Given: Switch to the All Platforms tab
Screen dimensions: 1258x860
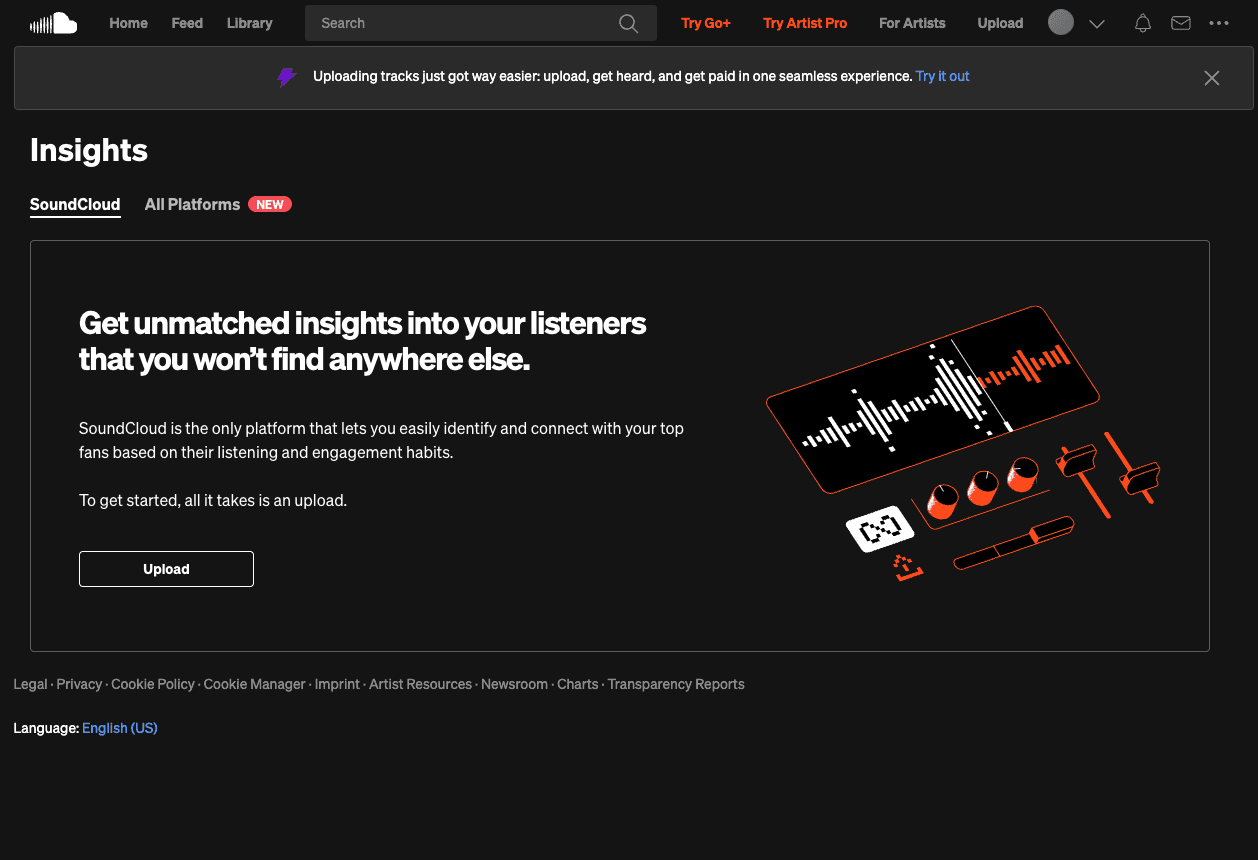Looking at the screenshot, I should tap(192, 204).
